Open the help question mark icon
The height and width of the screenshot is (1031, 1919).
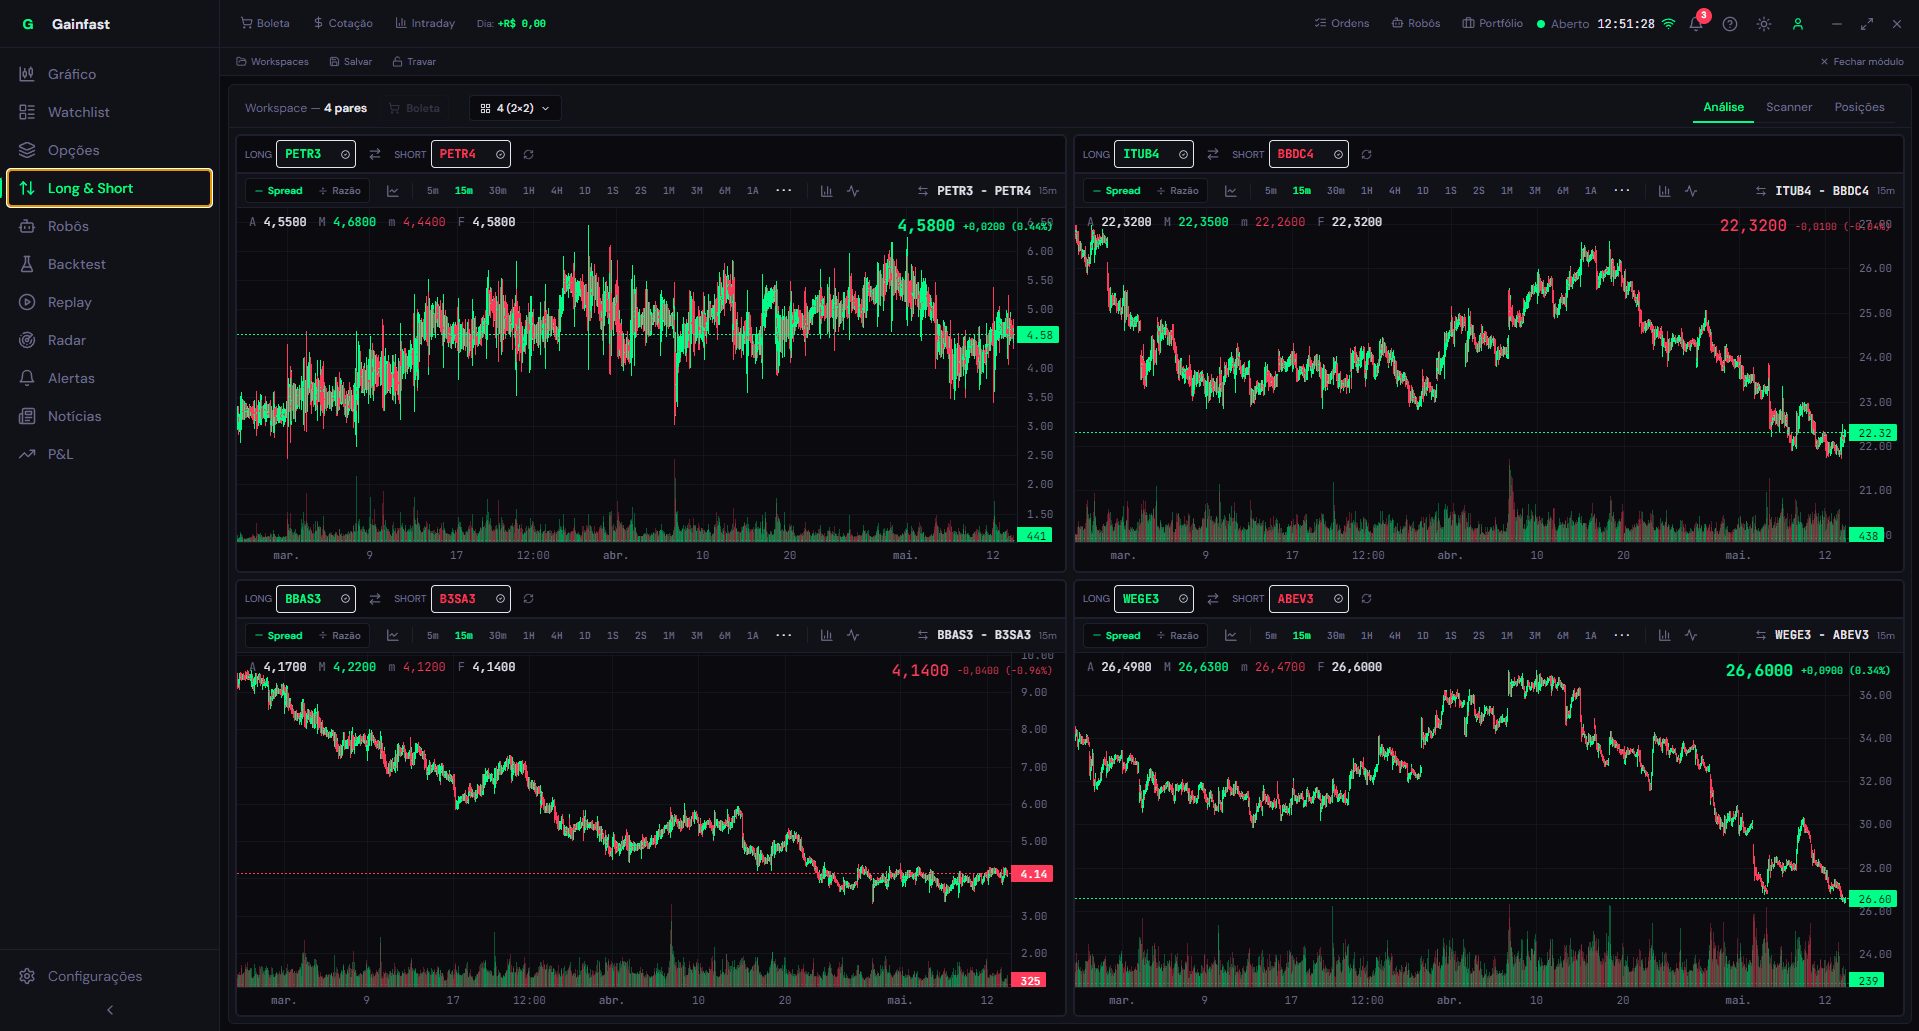[1730, 24]
